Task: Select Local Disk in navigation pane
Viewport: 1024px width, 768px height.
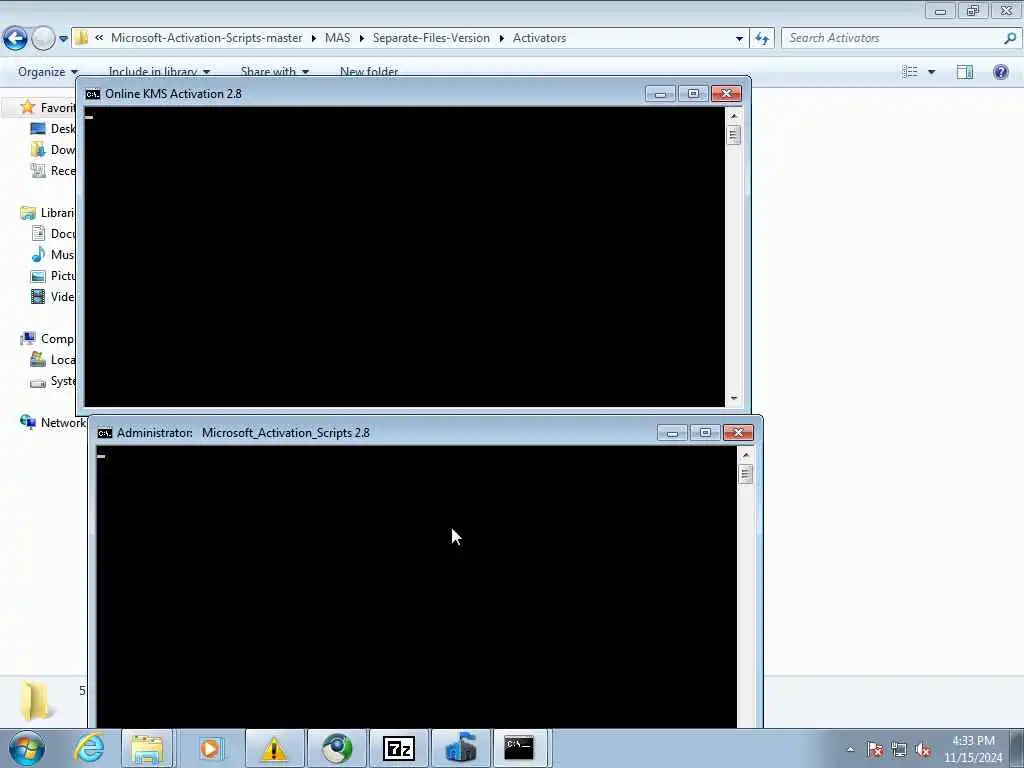Action: click(52, 360)
